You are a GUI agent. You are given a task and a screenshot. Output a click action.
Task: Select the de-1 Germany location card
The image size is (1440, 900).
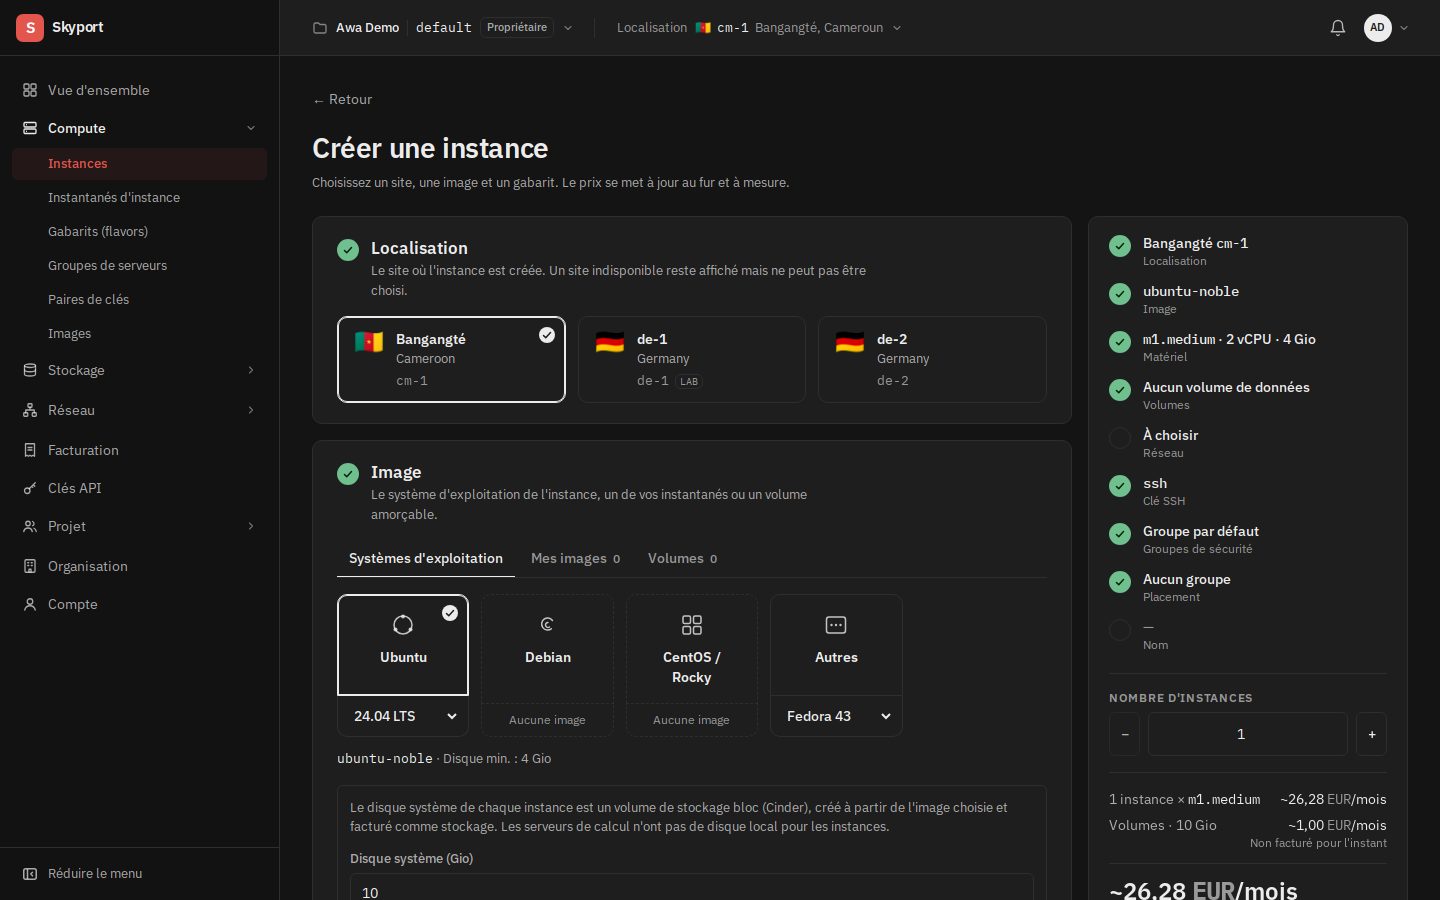tap(692, 359)
